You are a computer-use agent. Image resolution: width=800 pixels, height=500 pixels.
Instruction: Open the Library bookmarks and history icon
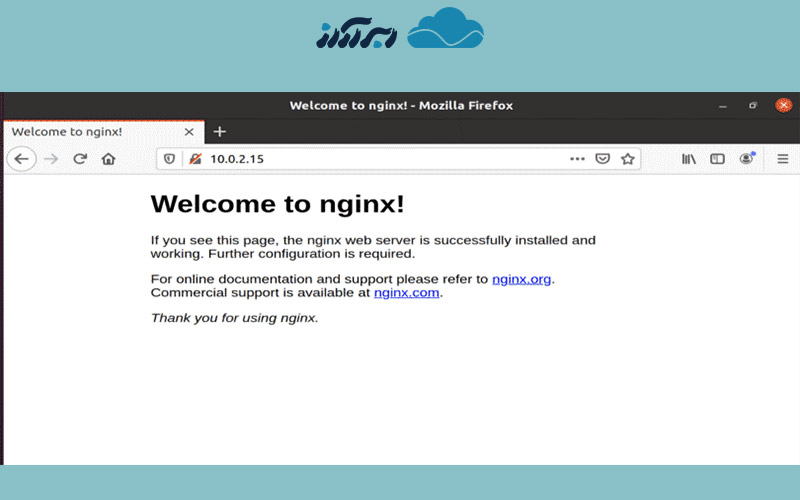(x=689, y=159)
